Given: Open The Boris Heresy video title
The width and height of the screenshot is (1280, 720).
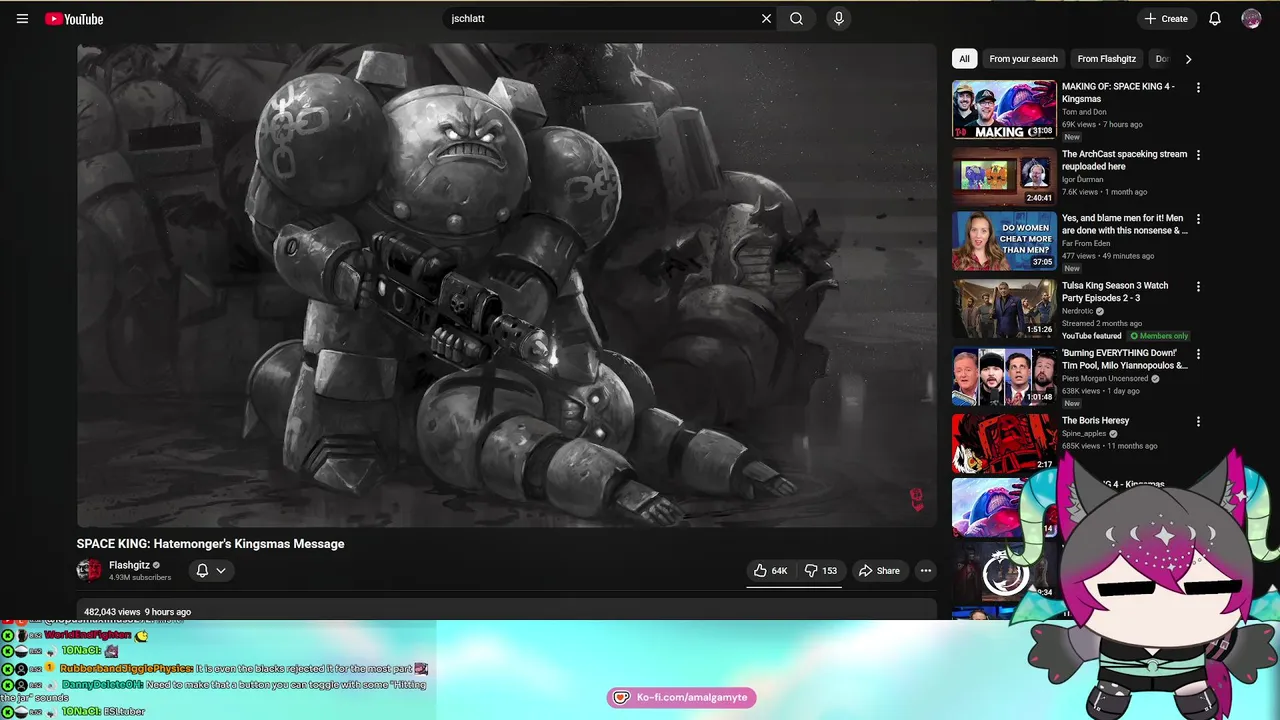Looking at the screenshot, I should coord(1095,421).
